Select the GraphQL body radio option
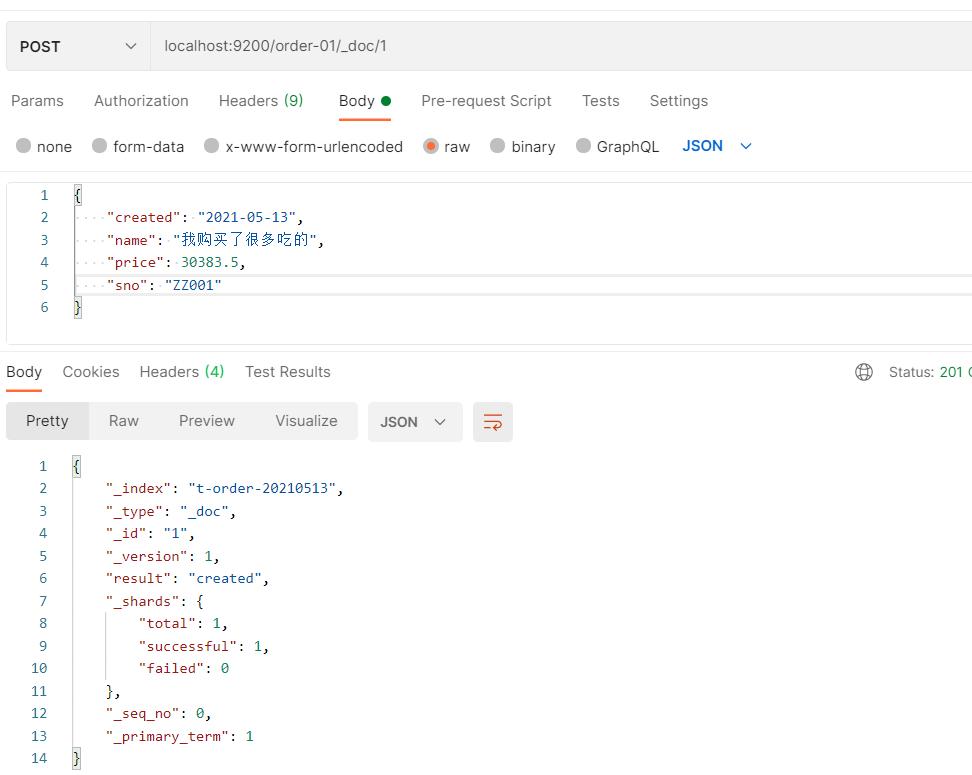 click(584, 146)
